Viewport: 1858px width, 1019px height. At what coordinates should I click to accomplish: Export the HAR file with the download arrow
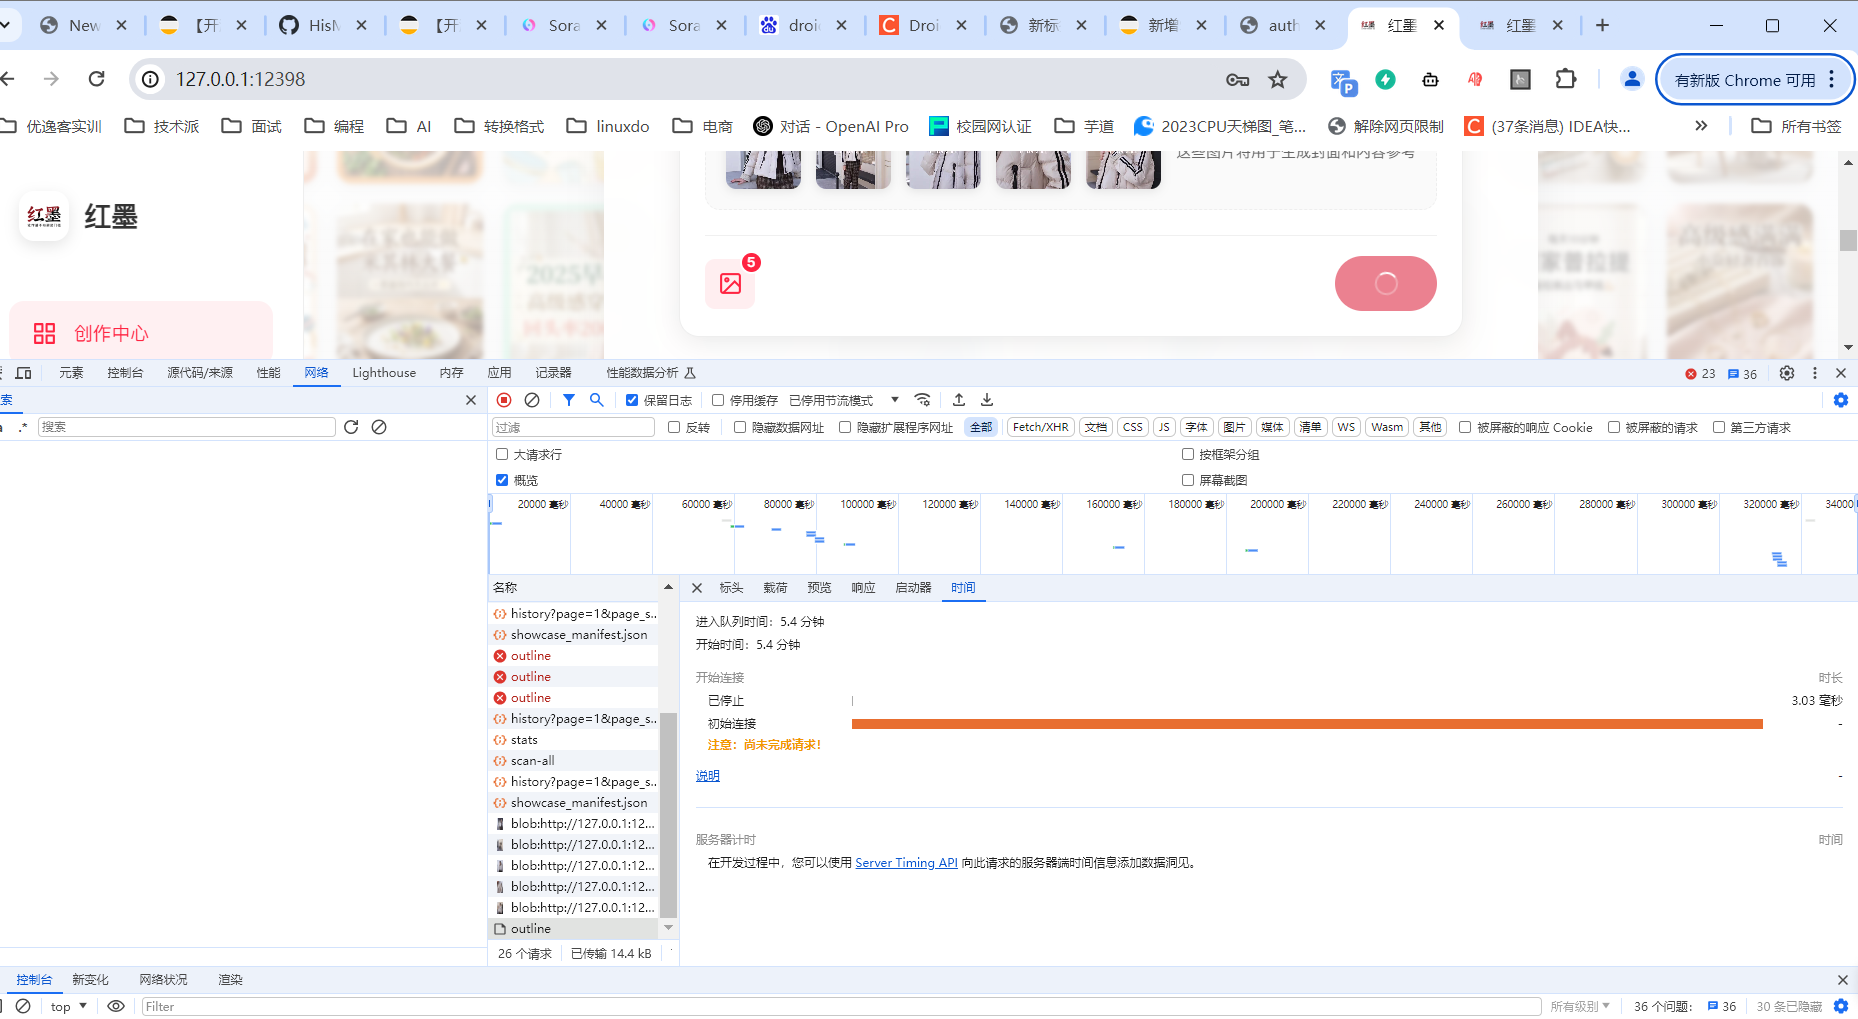[987, 400]
